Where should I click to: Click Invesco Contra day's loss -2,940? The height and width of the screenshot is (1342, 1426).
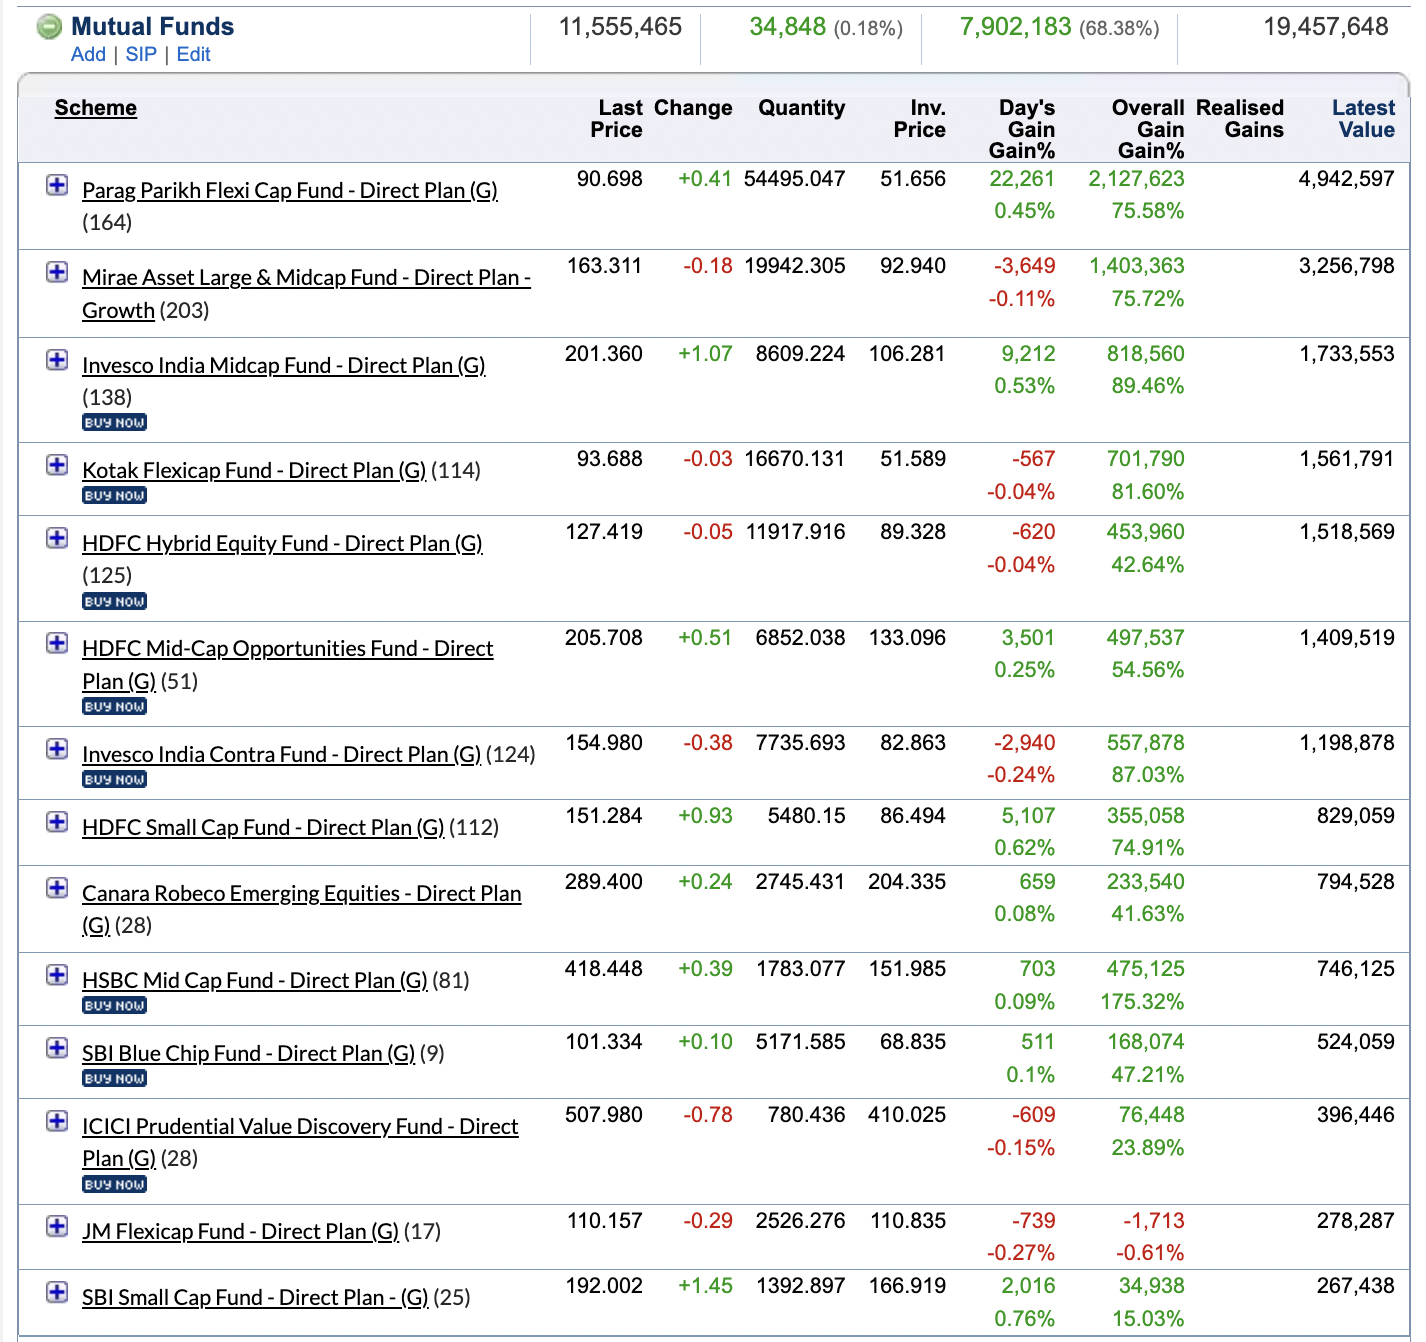pos(1025,743)
